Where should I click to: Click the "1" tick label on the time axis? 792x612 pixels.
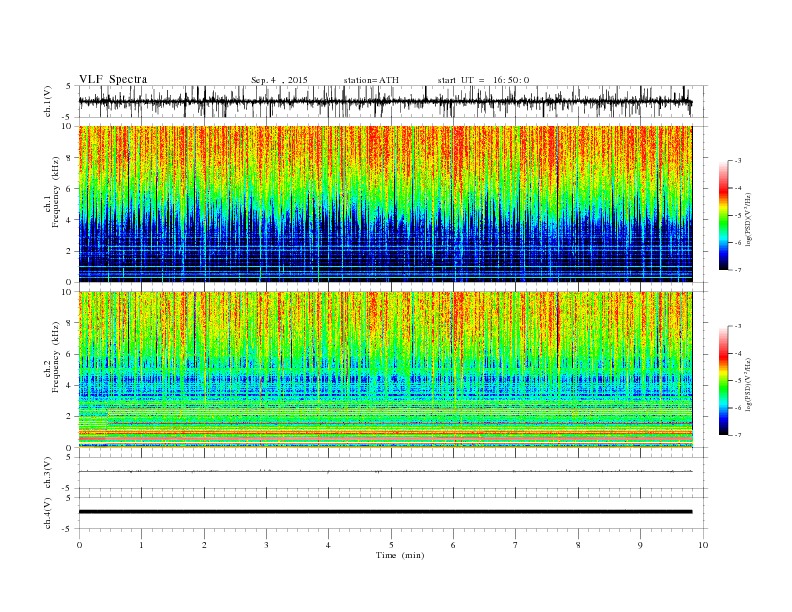click(142, 545)
